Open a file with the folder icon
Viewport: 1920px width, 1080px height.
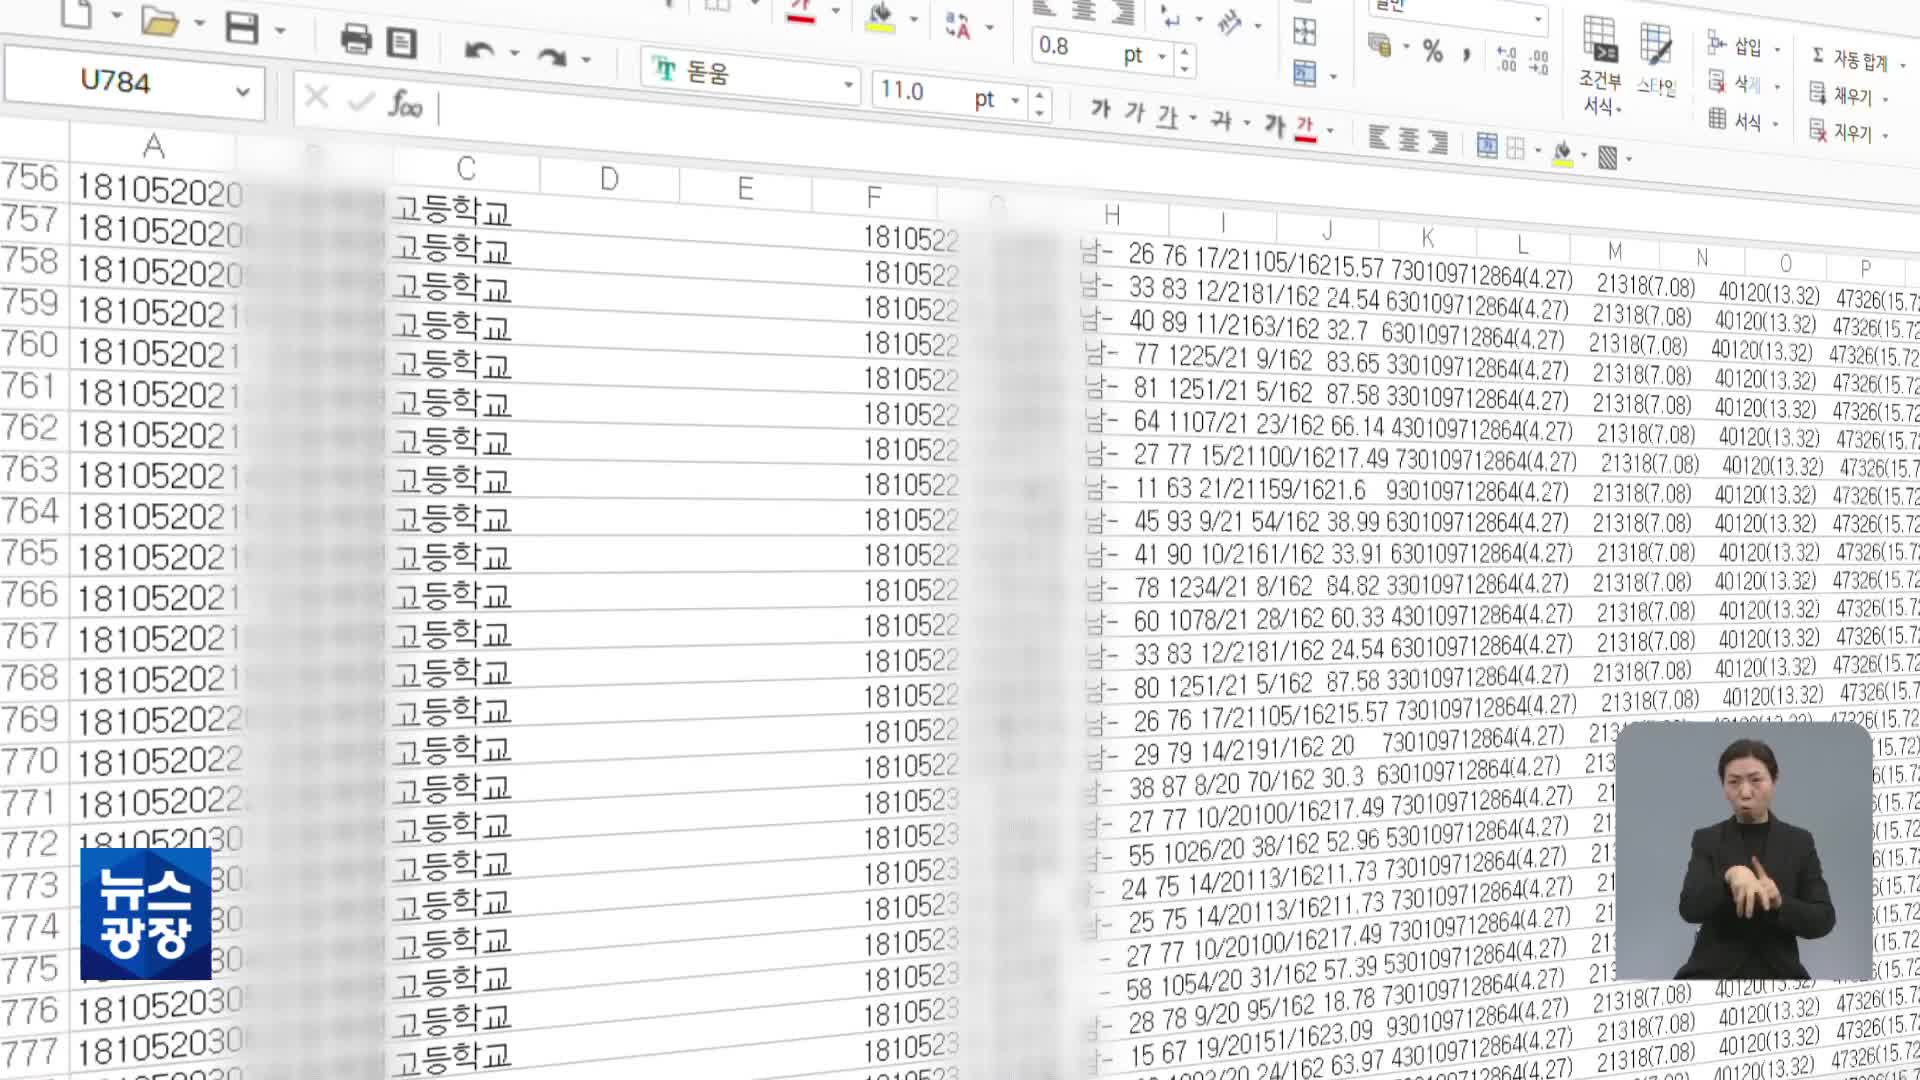pyautogui.click(x=158, y=21)
